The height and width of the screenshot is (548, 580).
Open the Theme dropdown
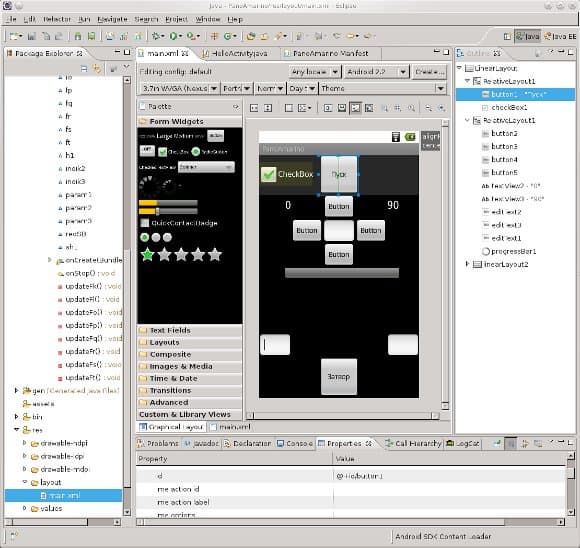(x=382, y=88)
